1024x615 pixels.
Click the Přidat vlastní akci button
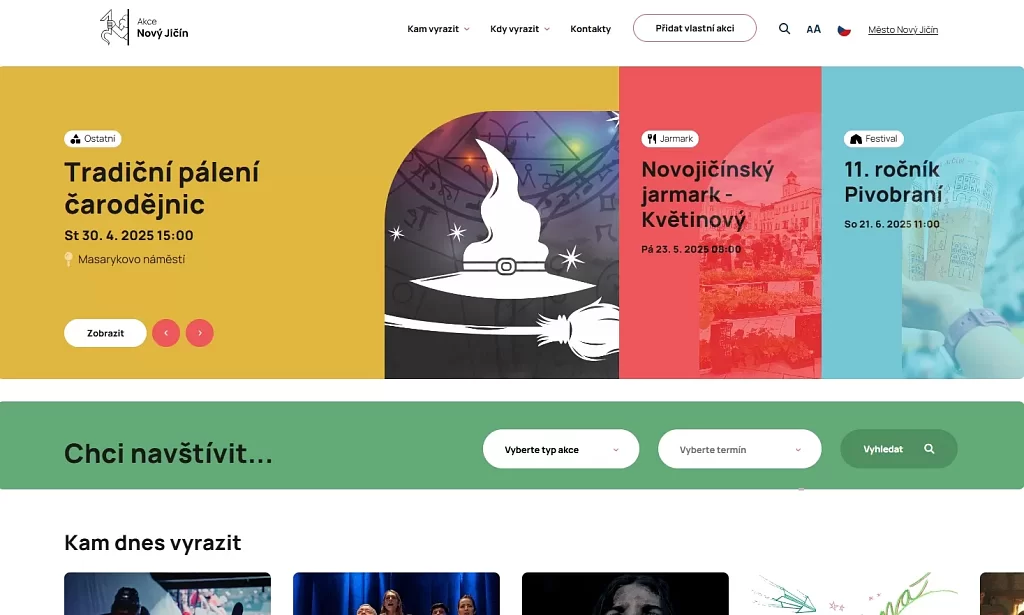[x=695, y=28]
